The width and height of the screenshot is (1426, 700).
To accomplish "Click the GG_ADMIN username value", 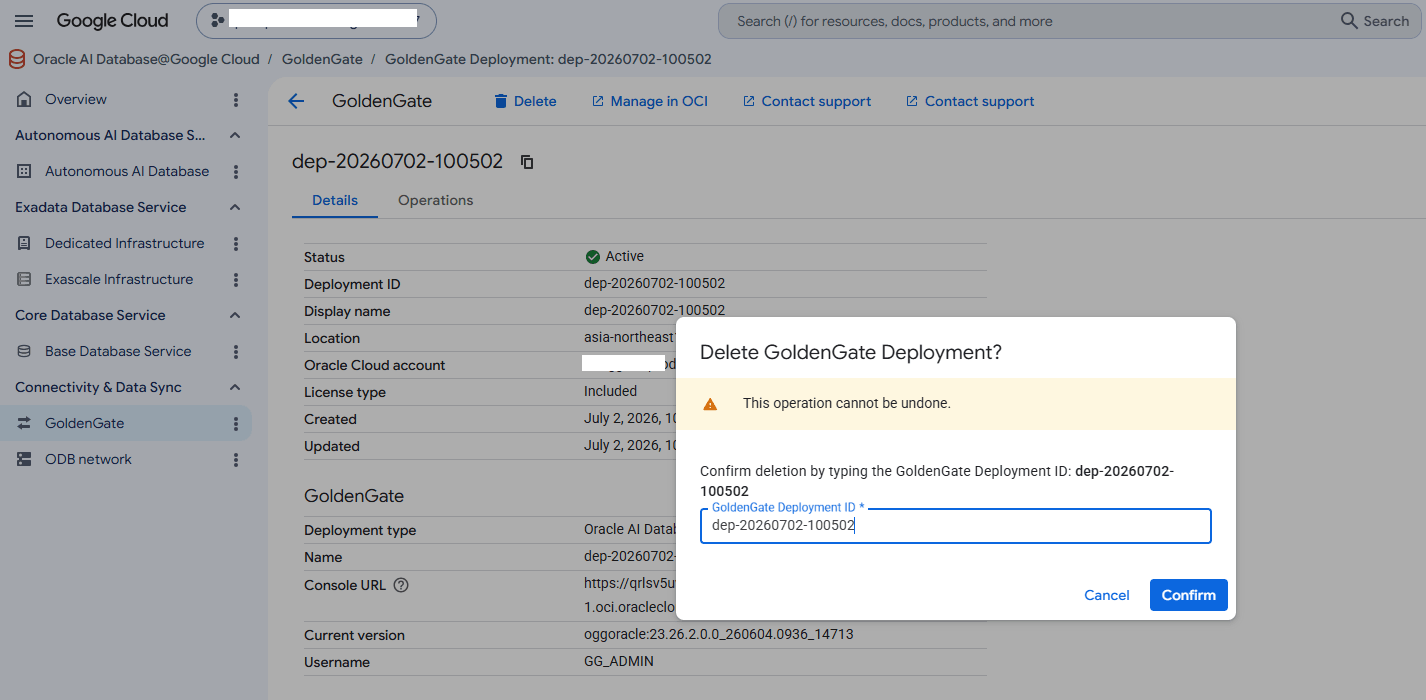I will (x=619, y=662).
